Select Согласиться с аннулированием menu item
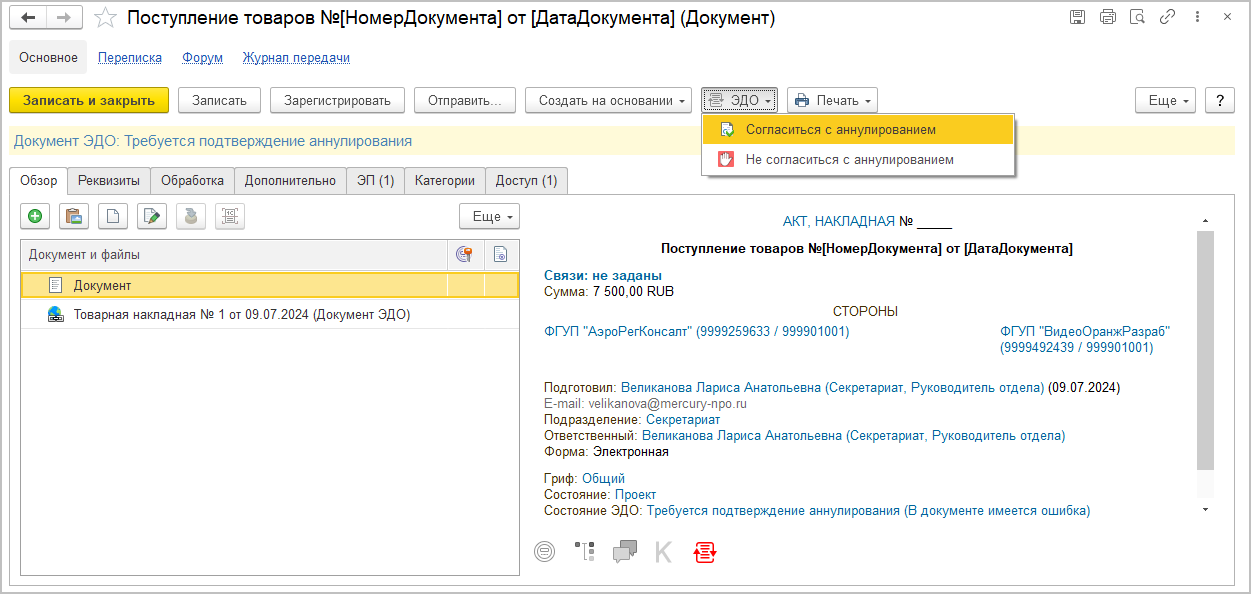The height and width of the screenshot is (594, 1251). point(840,130)
